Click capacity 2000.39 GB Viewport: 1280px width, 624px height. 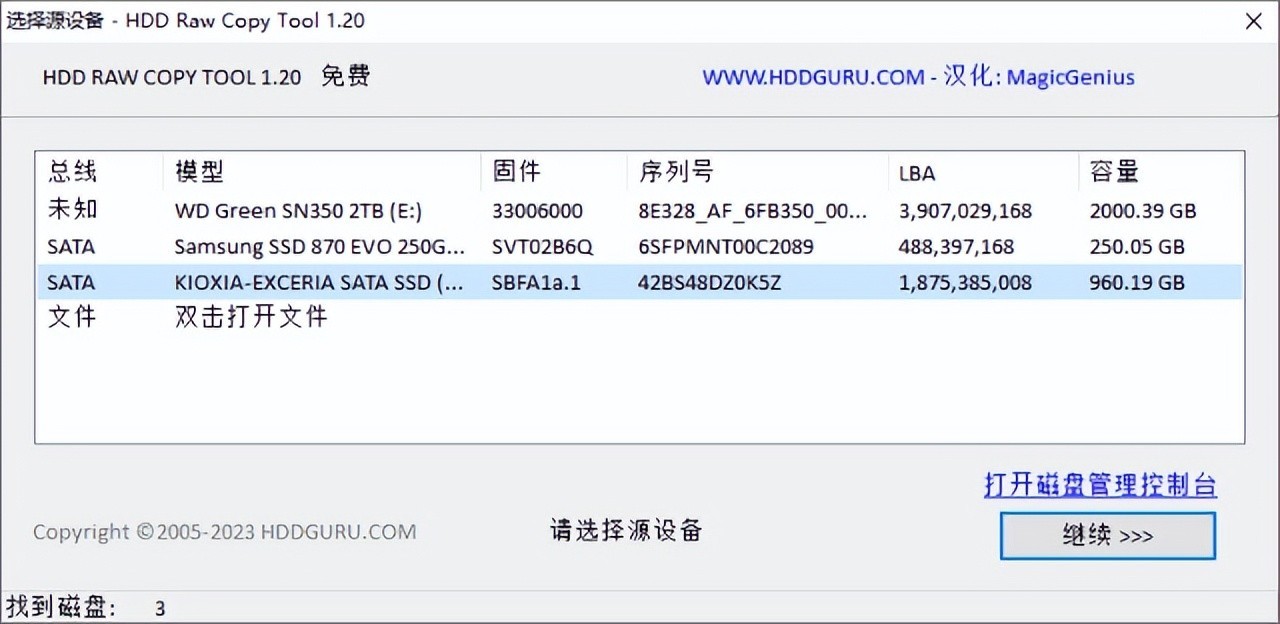click(1143, 212)
